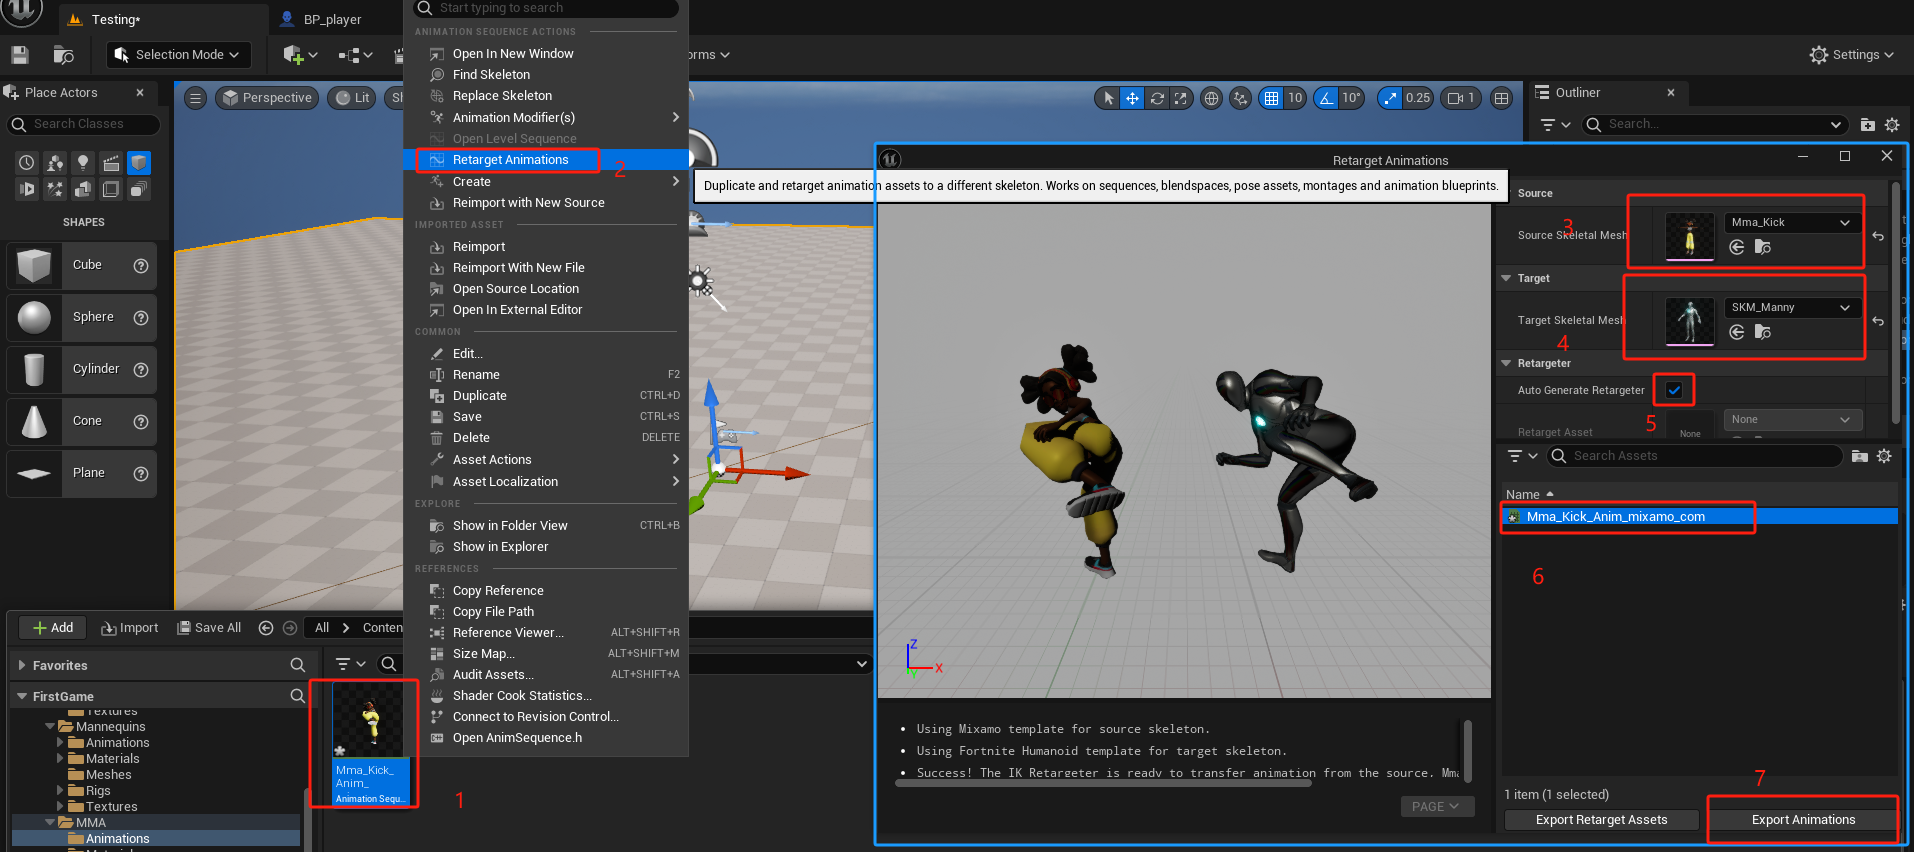Open camera speed setting in viewport
The image size is (1914, 852).
[1461, 98]
